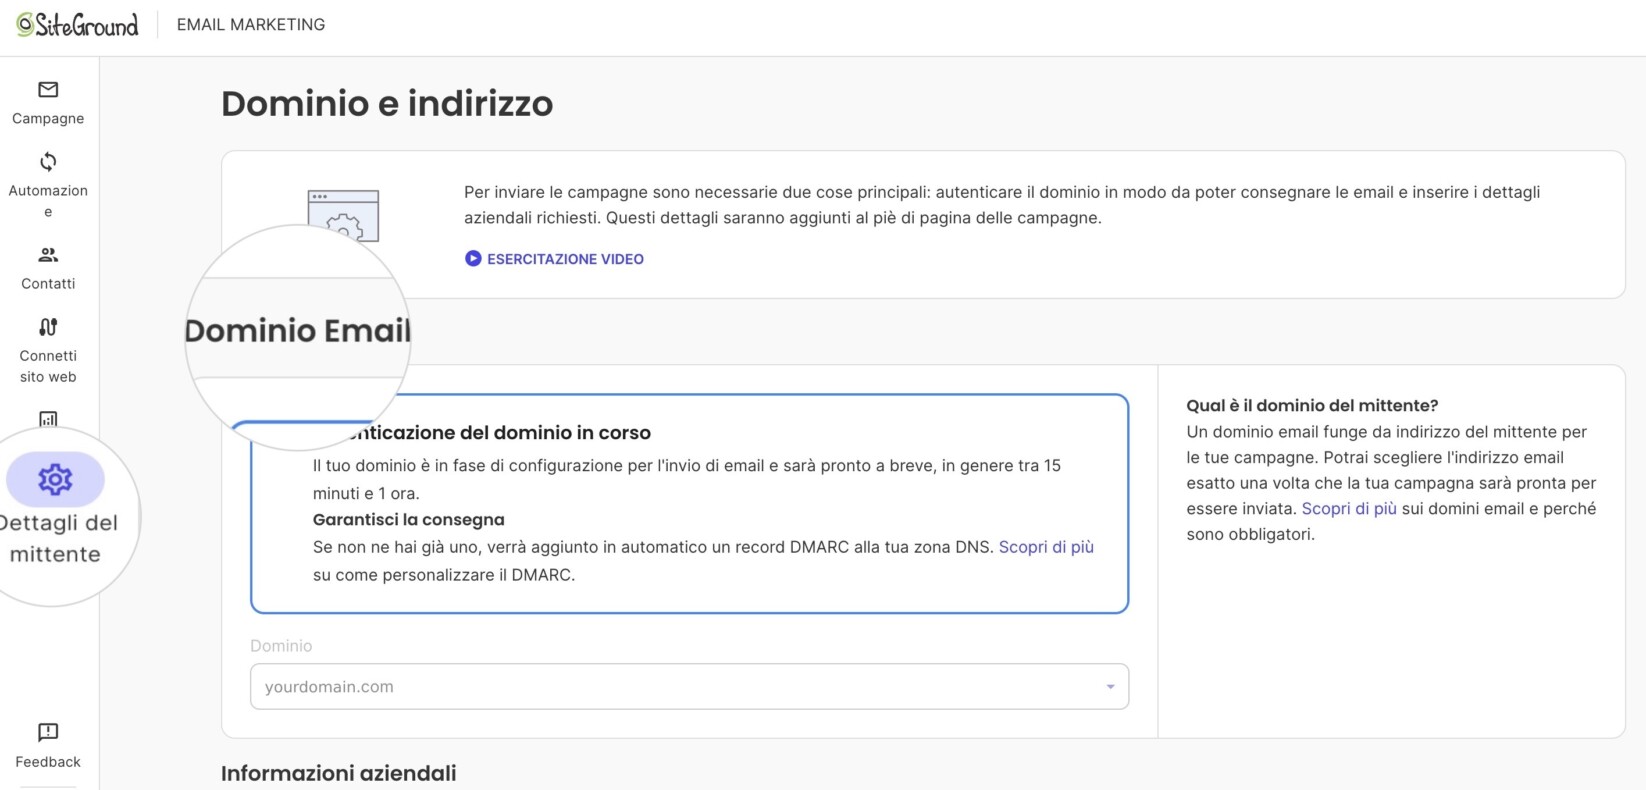This screenshot has height=790, width=1646.
Task: Click the domain settings window illustration
Action: tap(343, 215)
